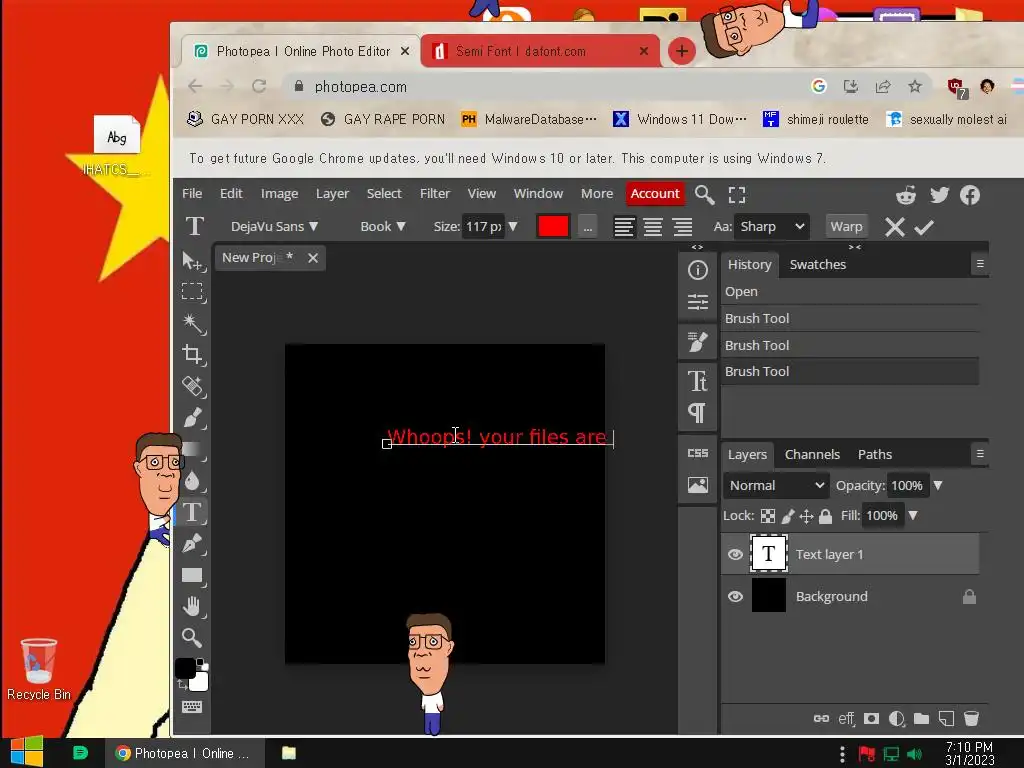The height and width of the screenshot is (768, 1024).
Task: Add new layer icon
Action: point(946,718)
